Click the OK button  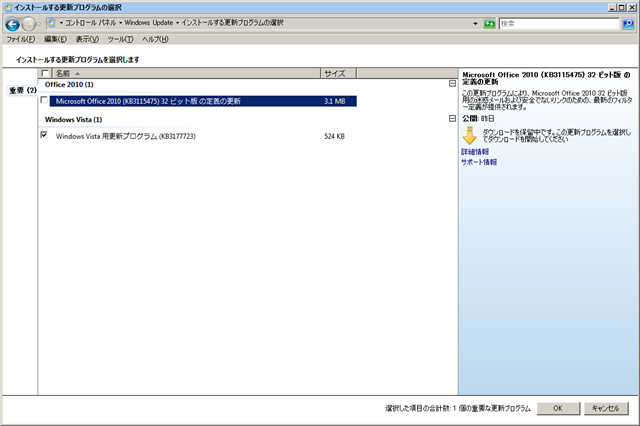coord(558,408)
